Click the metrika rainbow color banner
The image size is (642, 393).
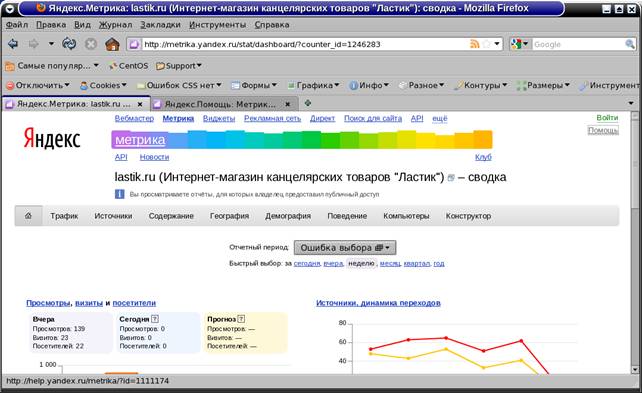coord(302,140)
